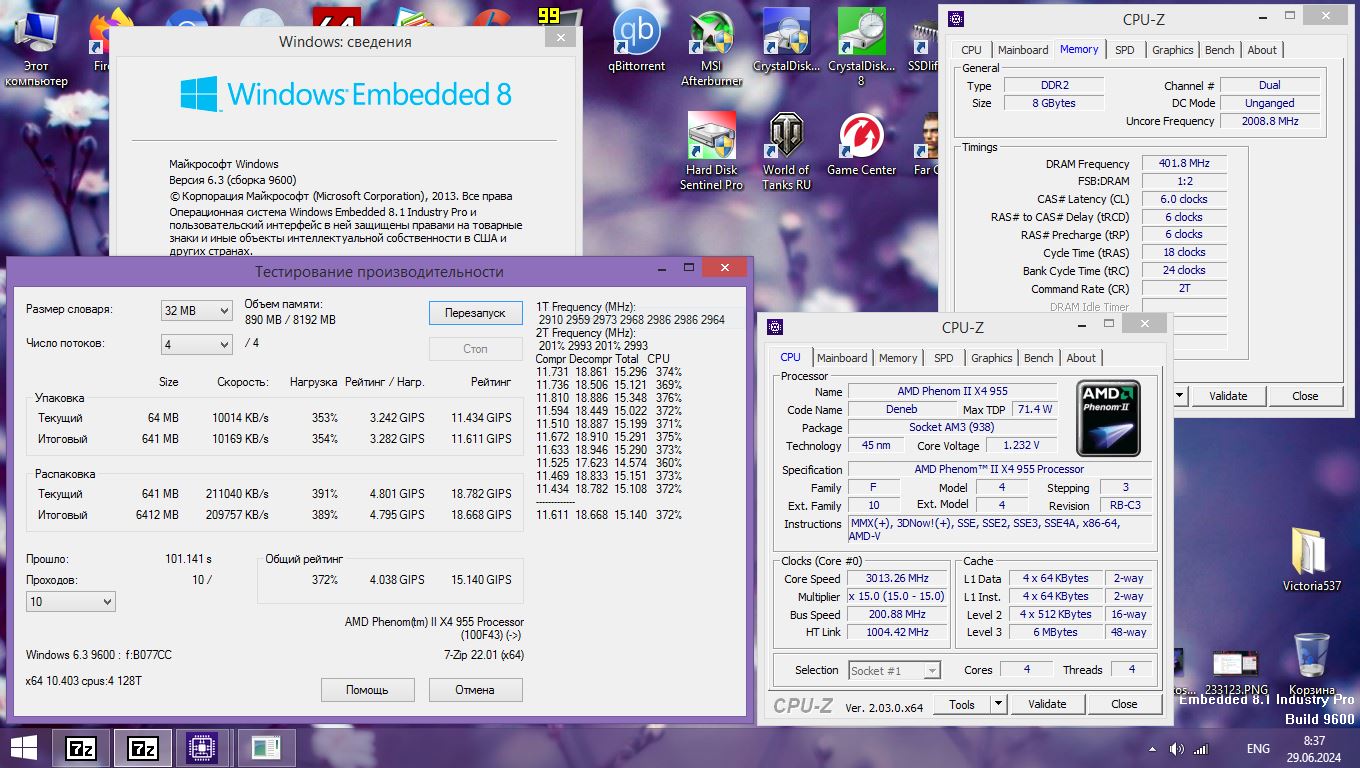Open the MSI Afterburner desktop shortcut
Viewport: 1360px width, 768px height.
711,47
